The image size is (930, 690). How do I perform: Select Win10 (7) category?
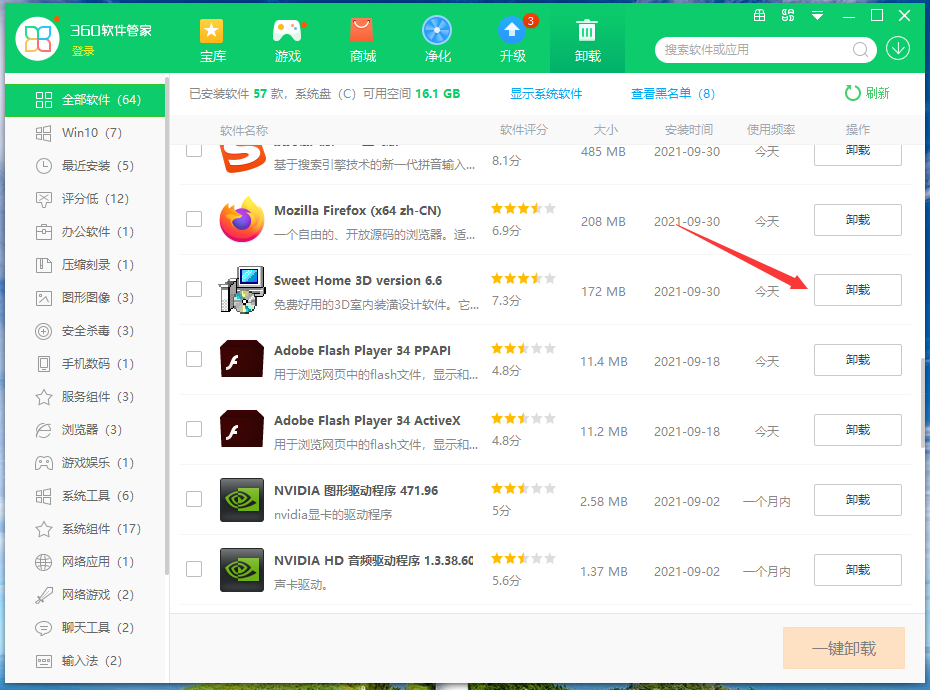(x=85, y=133)
